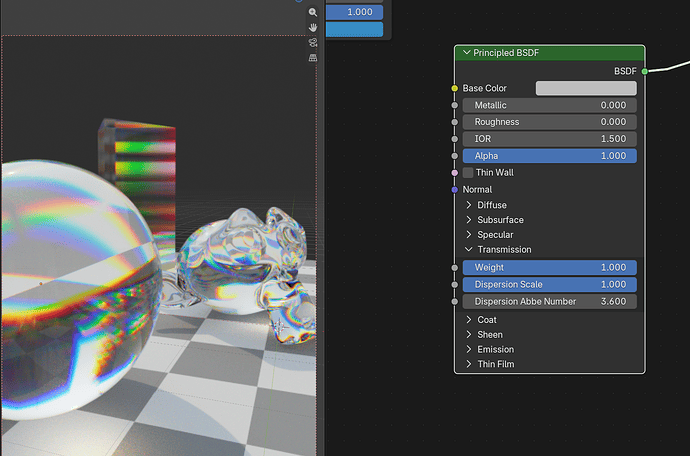The width and height of the screenshot is (690, 456).
Task: Toggle the perspective/orthographic grid icon
Action: click(x=313, y=58)
